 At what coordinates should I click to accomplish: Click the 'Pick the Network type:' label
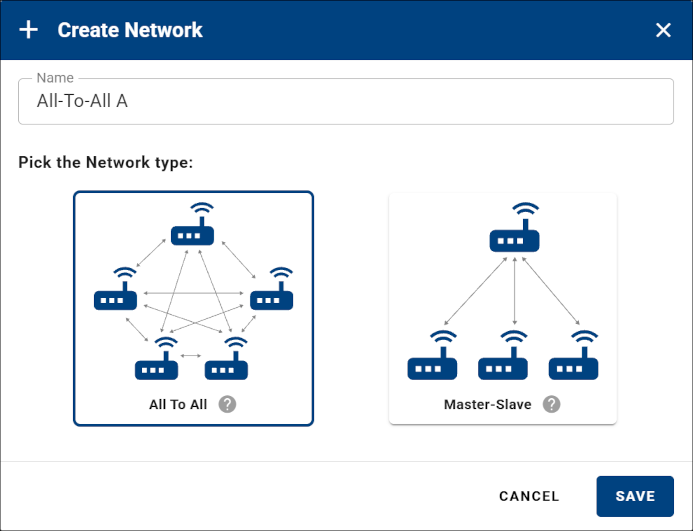[x=106, y=162]
